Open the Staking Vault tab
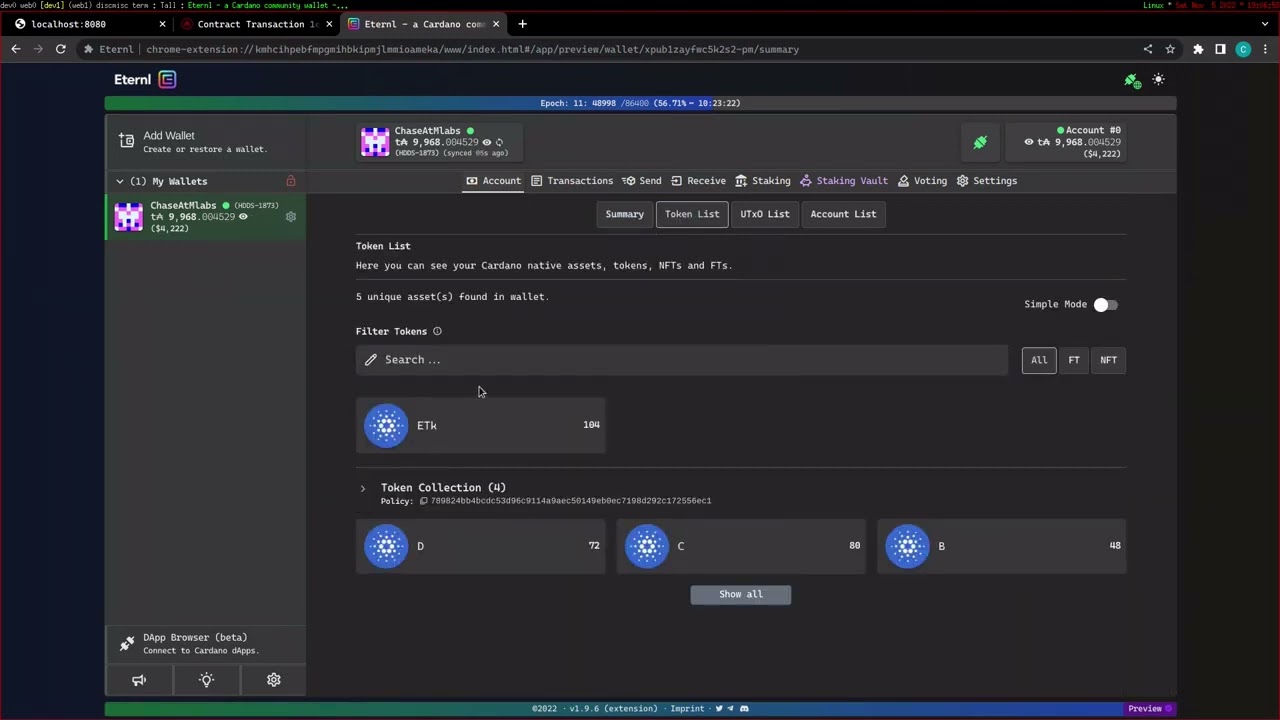Screen dimensions: 1280x720 (843, 181)
